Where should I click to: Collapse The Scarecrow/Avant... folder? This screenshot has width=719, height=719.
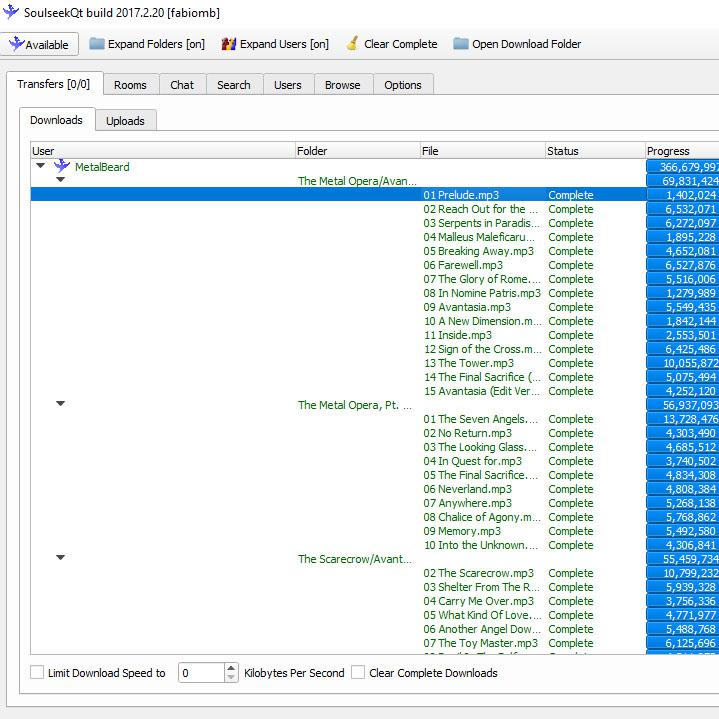(61, 558)
